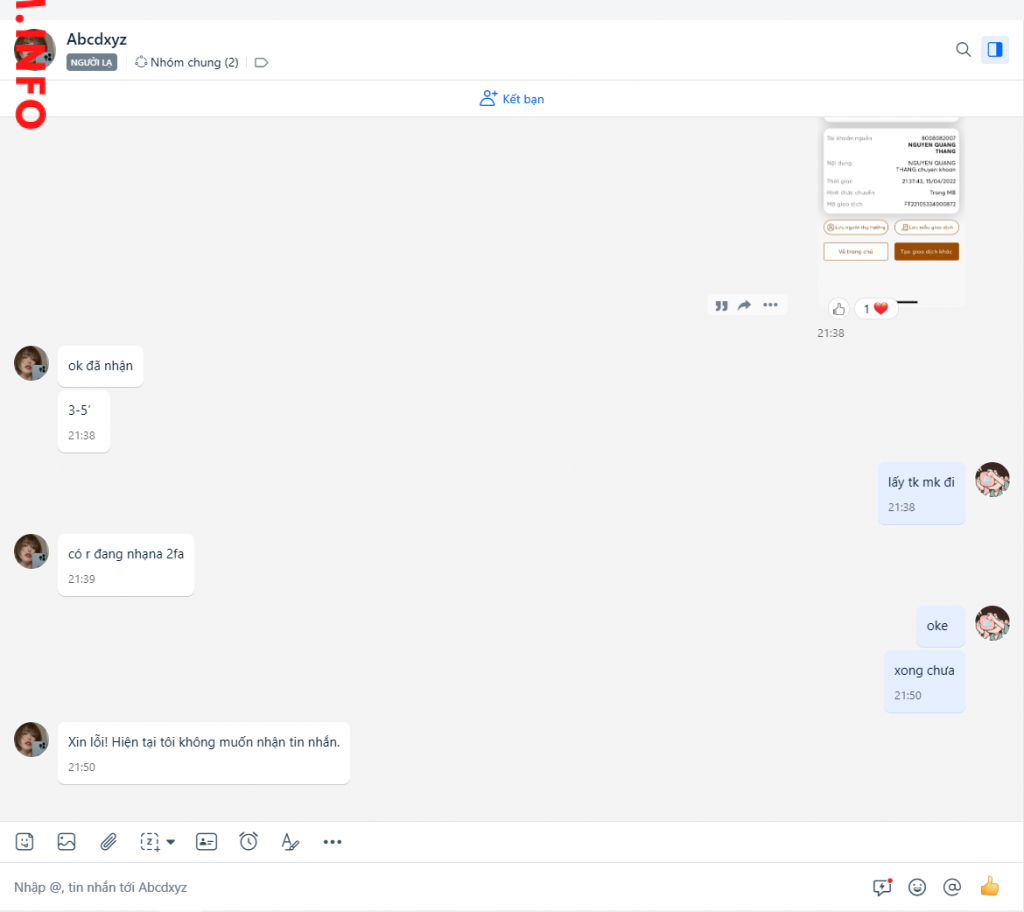The image size is (1024, 912).
Task: Toggle like reaction on image message
Action: pyautogui.click(x=839, y=309)
